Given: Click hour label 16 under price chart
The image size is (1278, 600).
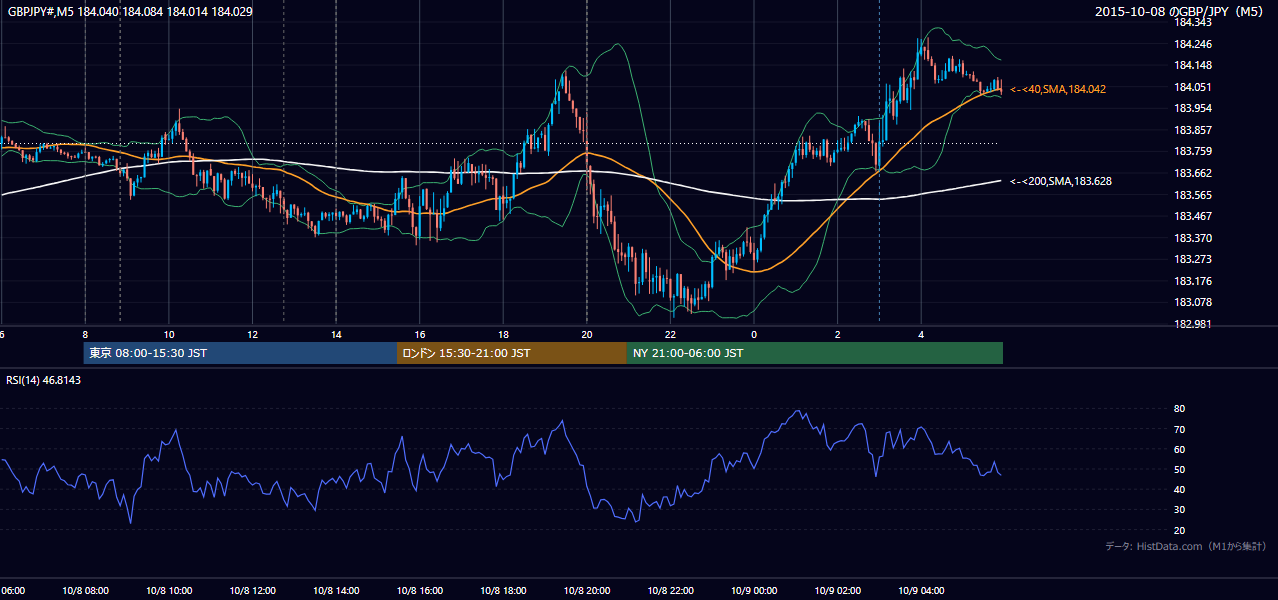Looking at the screenshot, I should tap(420, 335).
